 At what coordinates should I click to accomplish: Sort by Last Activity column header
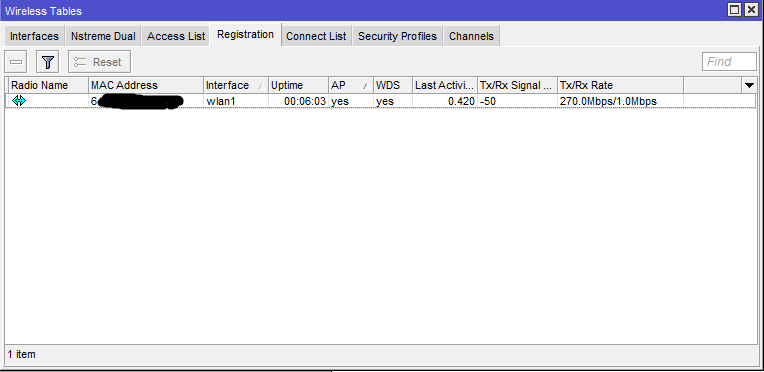(445, 85)
